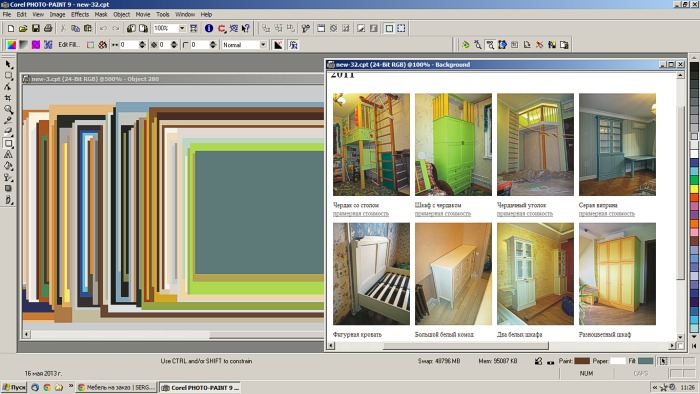Screen dimensions: 700x394
Task: Copy selection using the toolbar Copy icon
Action: pyautogui.click(x=75, y=28)
